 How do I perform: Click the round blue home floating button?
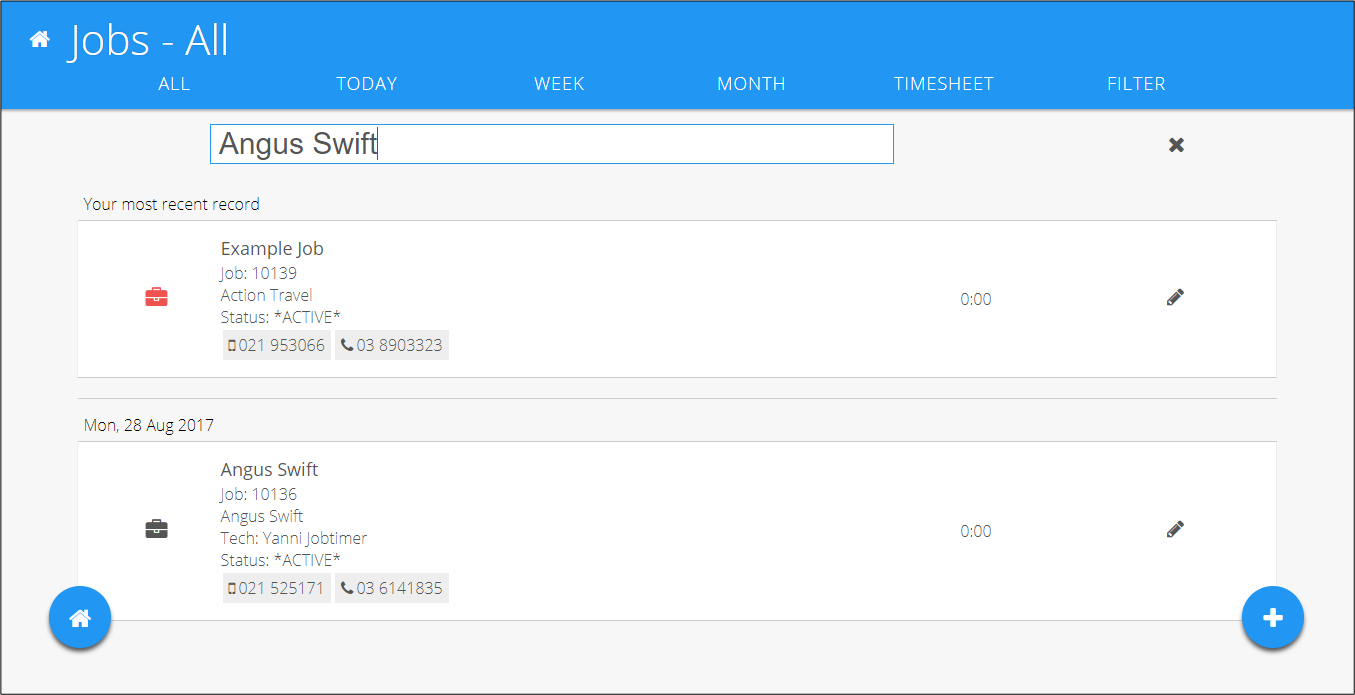(80, 618)
